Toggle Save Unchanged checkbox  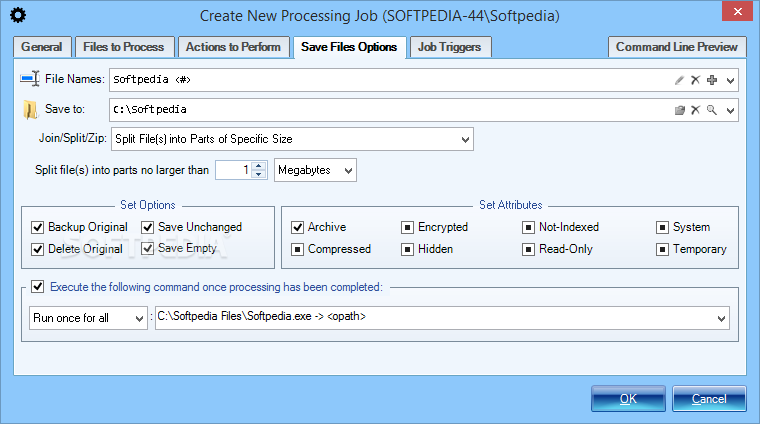coord(147,227)
